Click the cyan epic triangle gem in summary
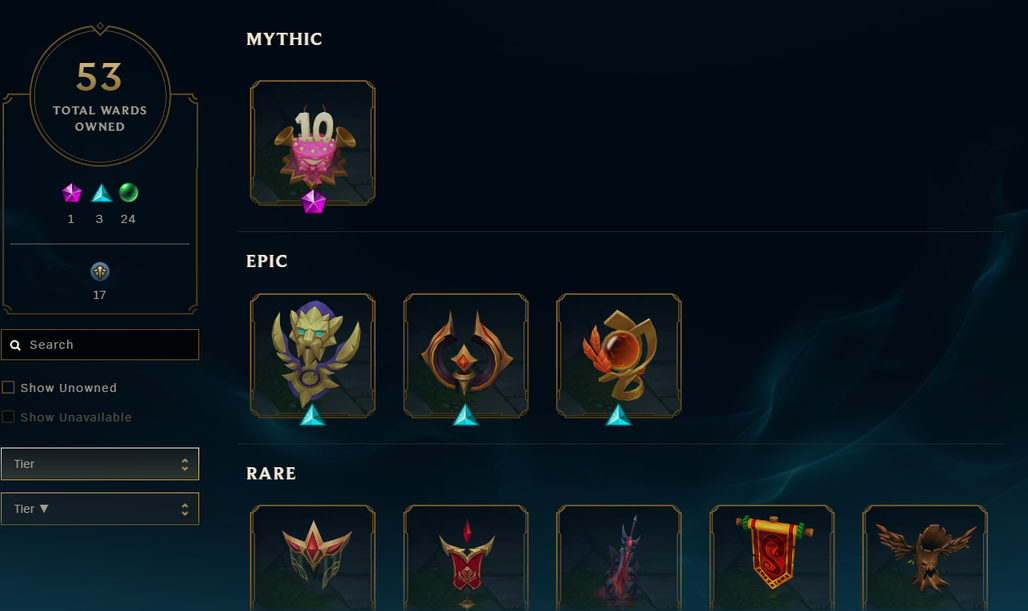 tap(101, 193)
